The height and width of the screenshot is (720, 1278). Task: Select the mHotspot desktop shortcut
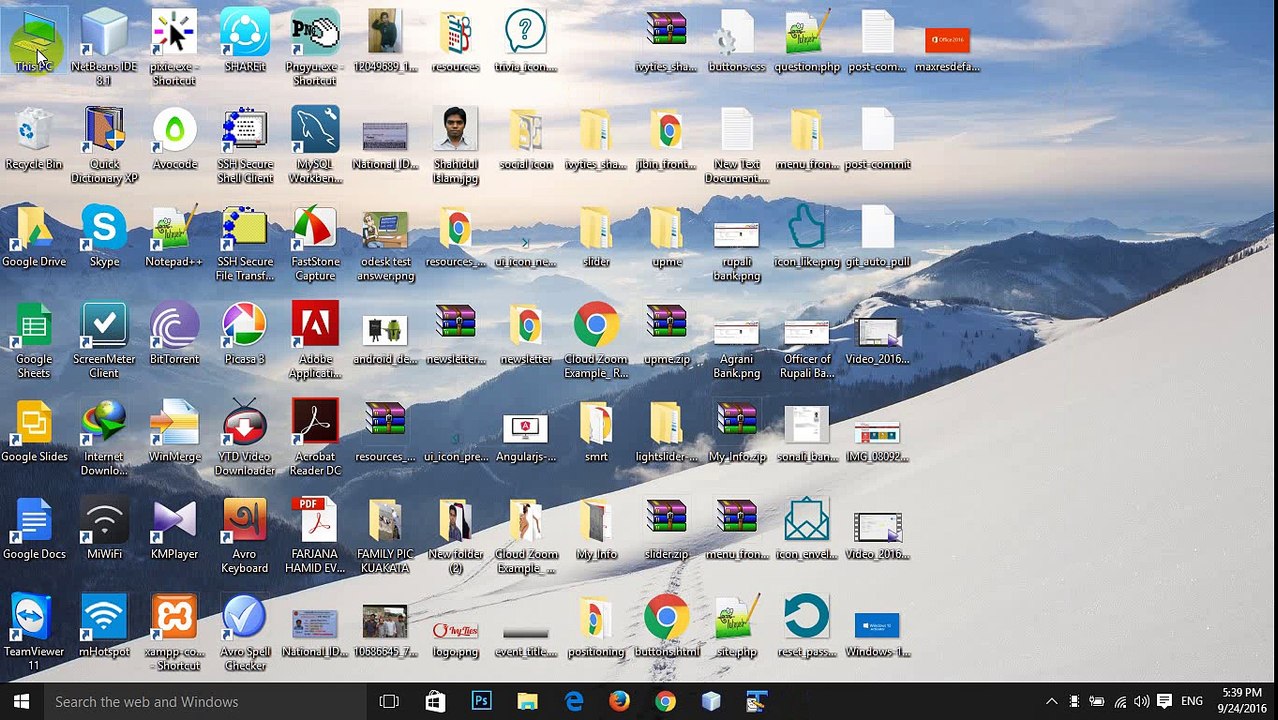pos(104,626)
